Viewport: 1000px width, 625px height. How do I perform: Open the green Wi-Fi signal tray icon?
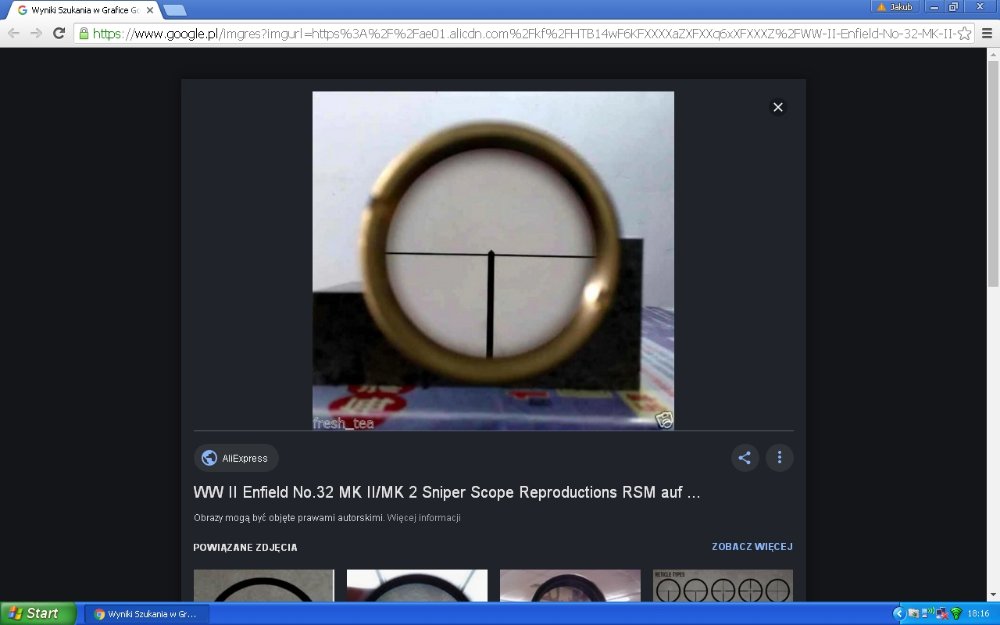coord(956,614)
